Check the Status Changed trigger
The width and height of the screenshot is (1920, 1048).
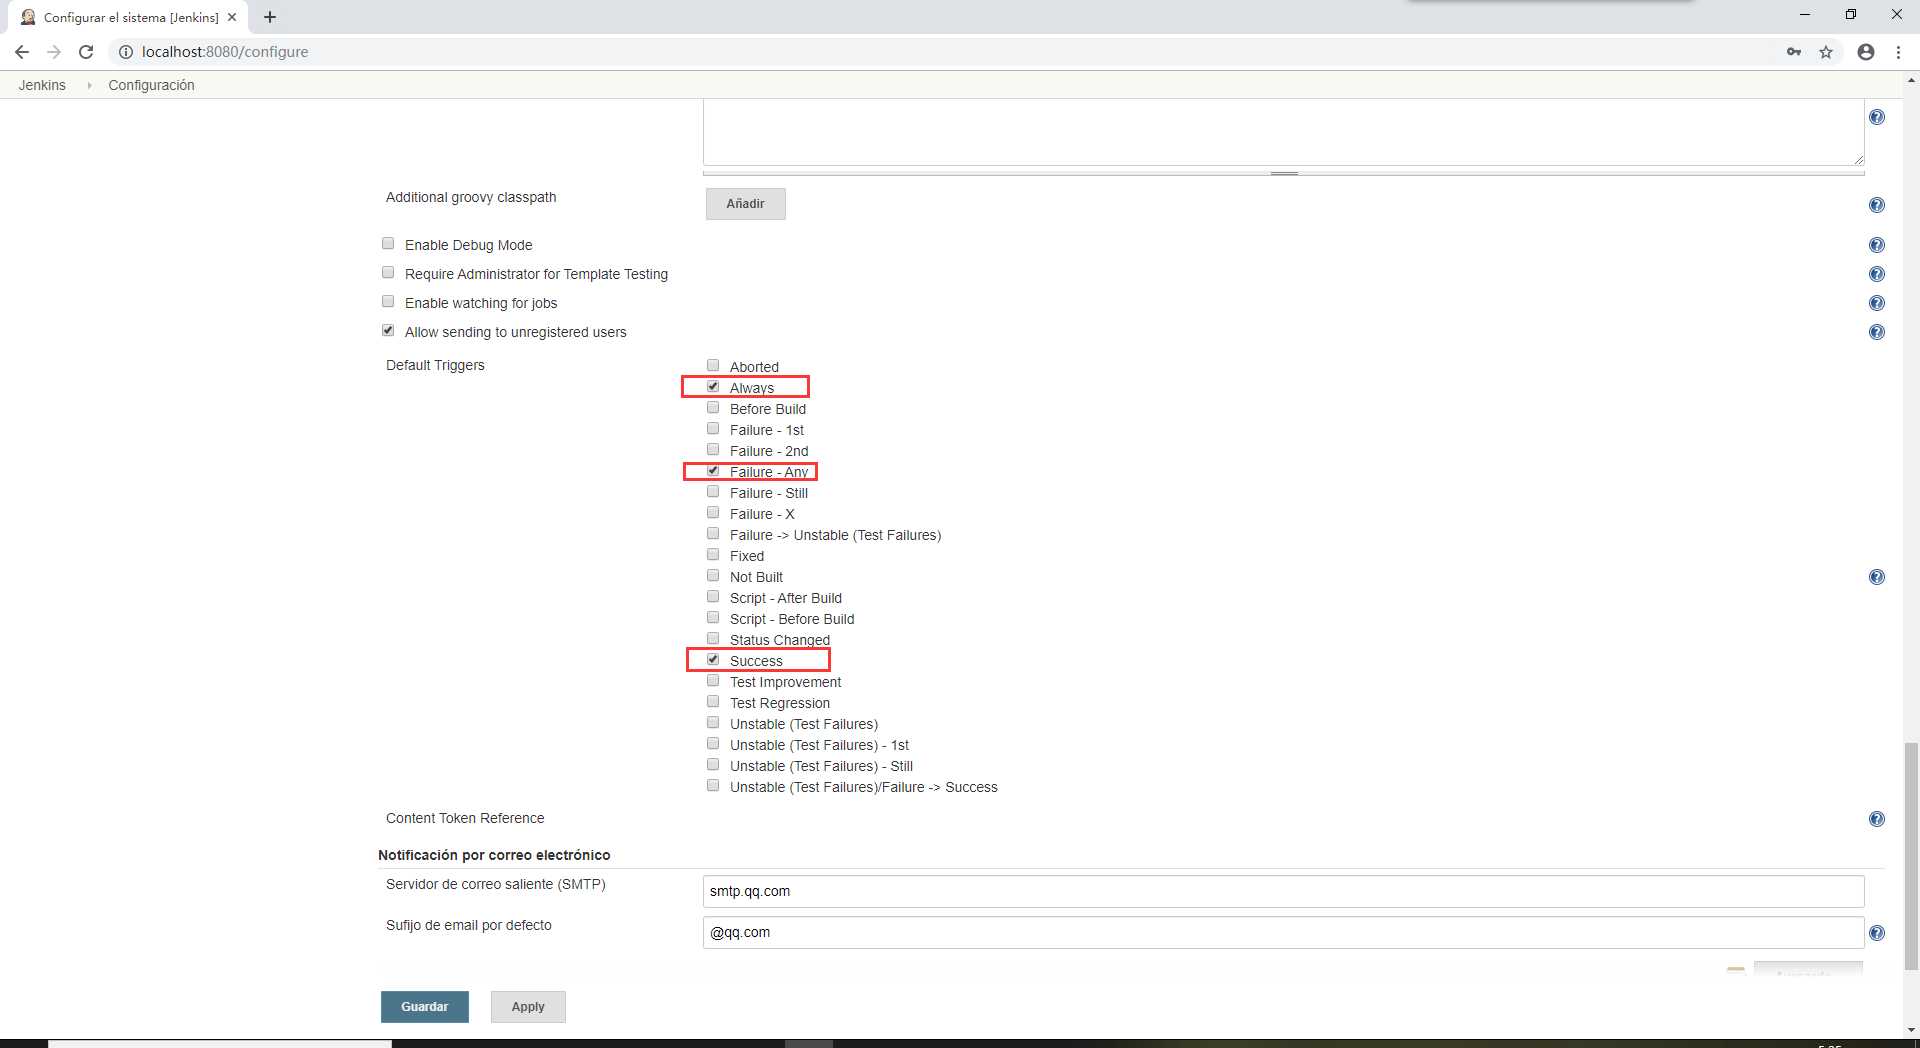[713, 638]
